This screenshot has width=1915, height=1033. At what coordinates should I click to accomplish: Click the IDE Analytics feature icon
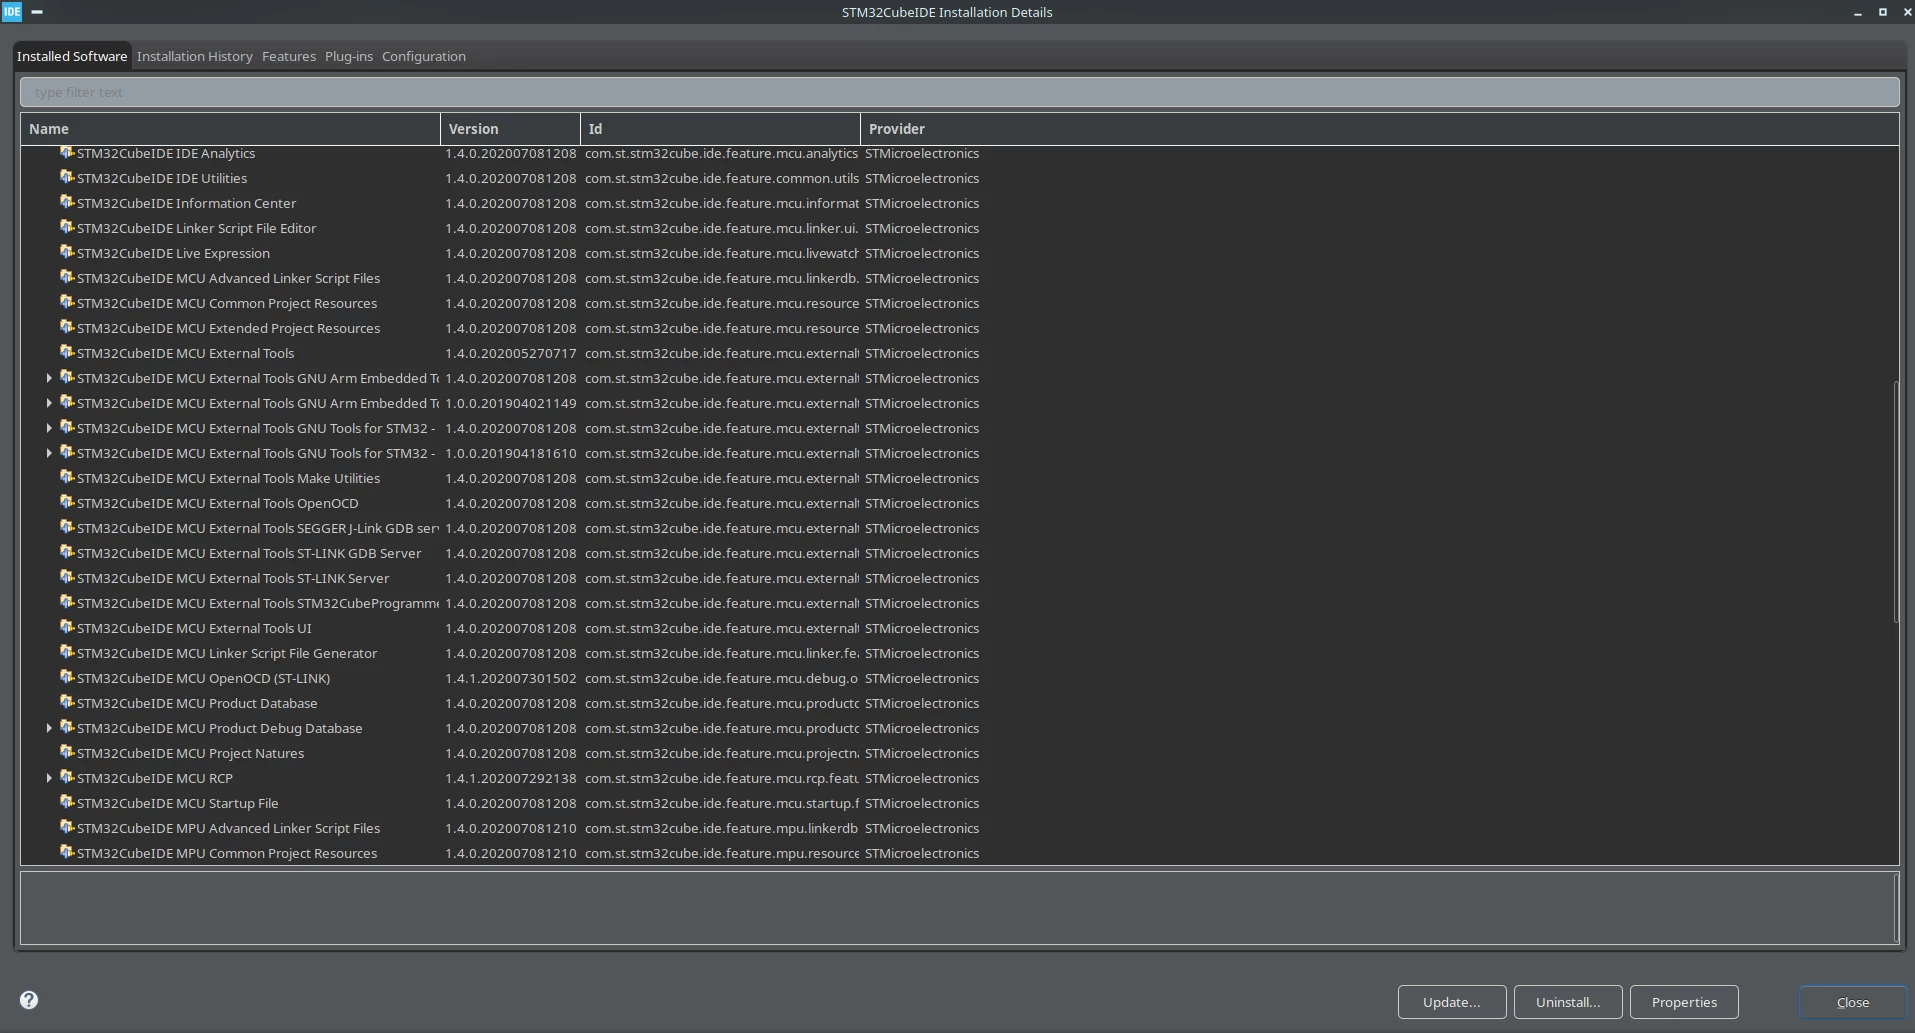(x=67, y=153)
